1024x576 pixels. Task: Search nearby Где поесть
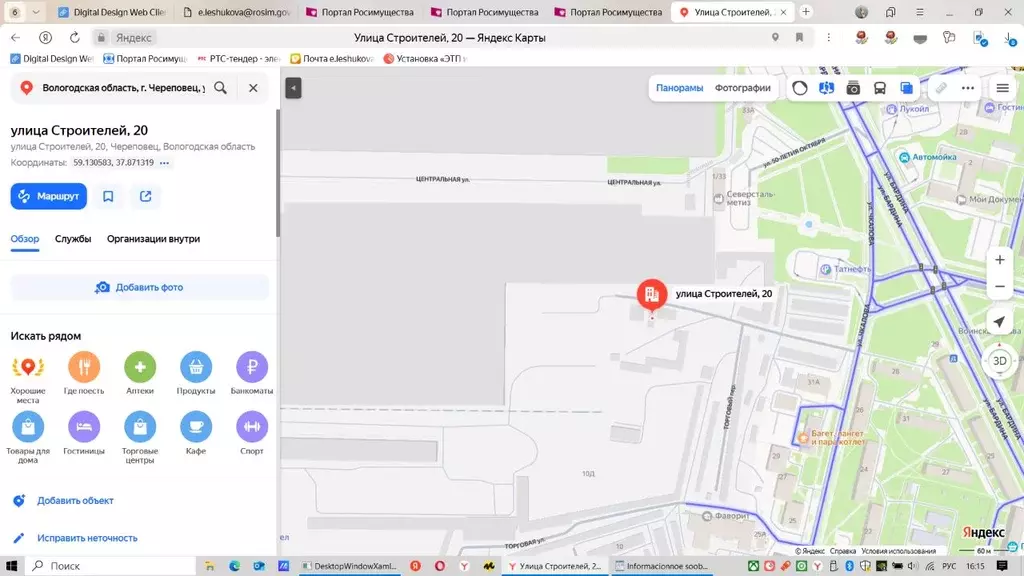click(84, 373)
